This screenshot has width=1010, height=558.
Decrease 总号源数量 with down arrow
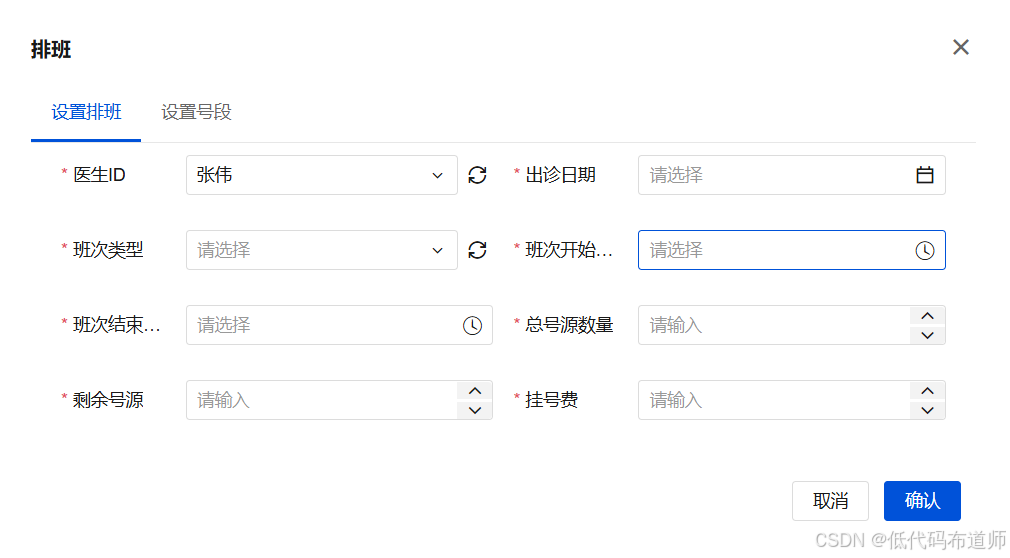[928, 335]
